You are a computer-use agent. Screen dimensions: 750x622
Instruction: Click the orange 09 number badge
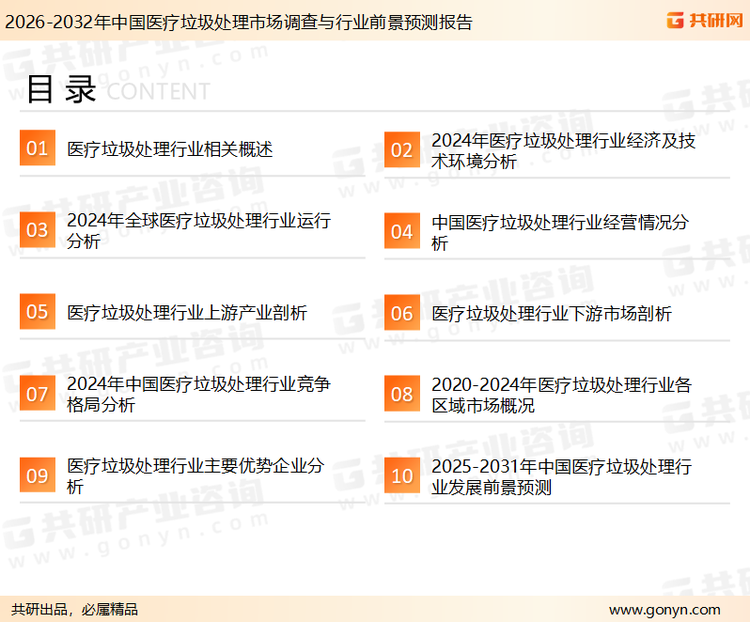37,475
